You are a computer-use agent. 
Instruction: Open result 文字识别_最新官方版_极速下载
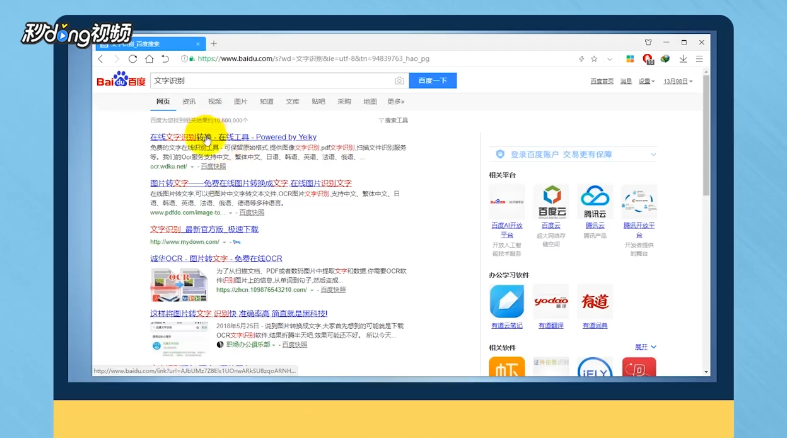pos(204,229)
